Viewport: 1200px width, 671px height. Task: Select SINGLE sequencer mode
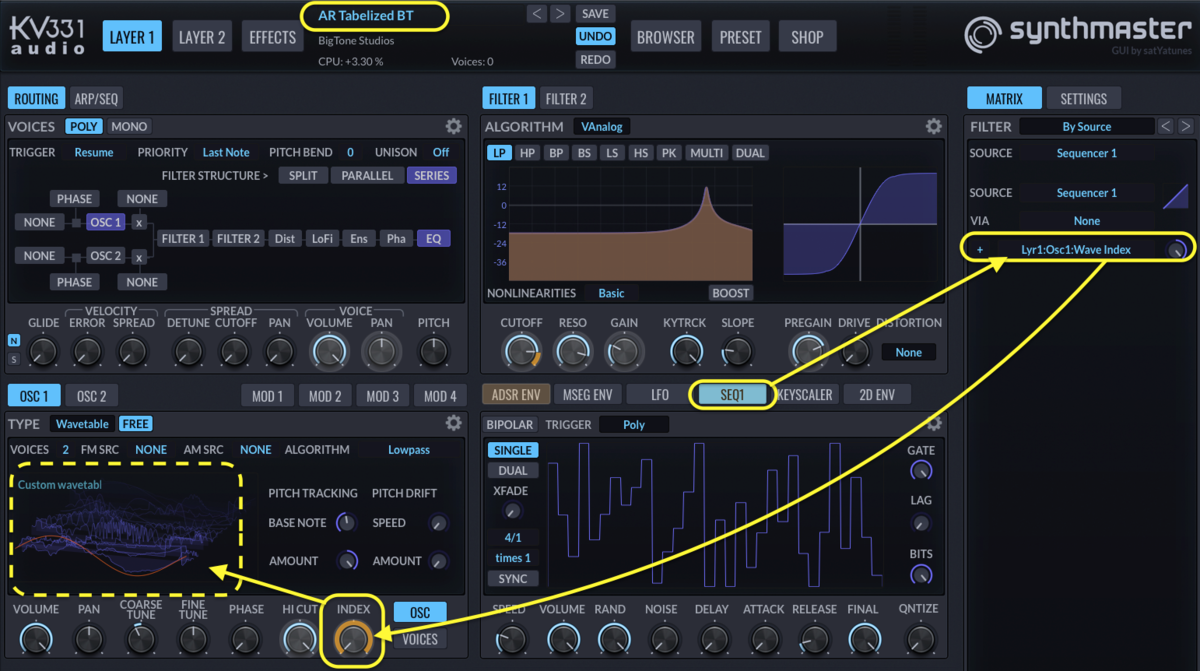click(513, 450)
